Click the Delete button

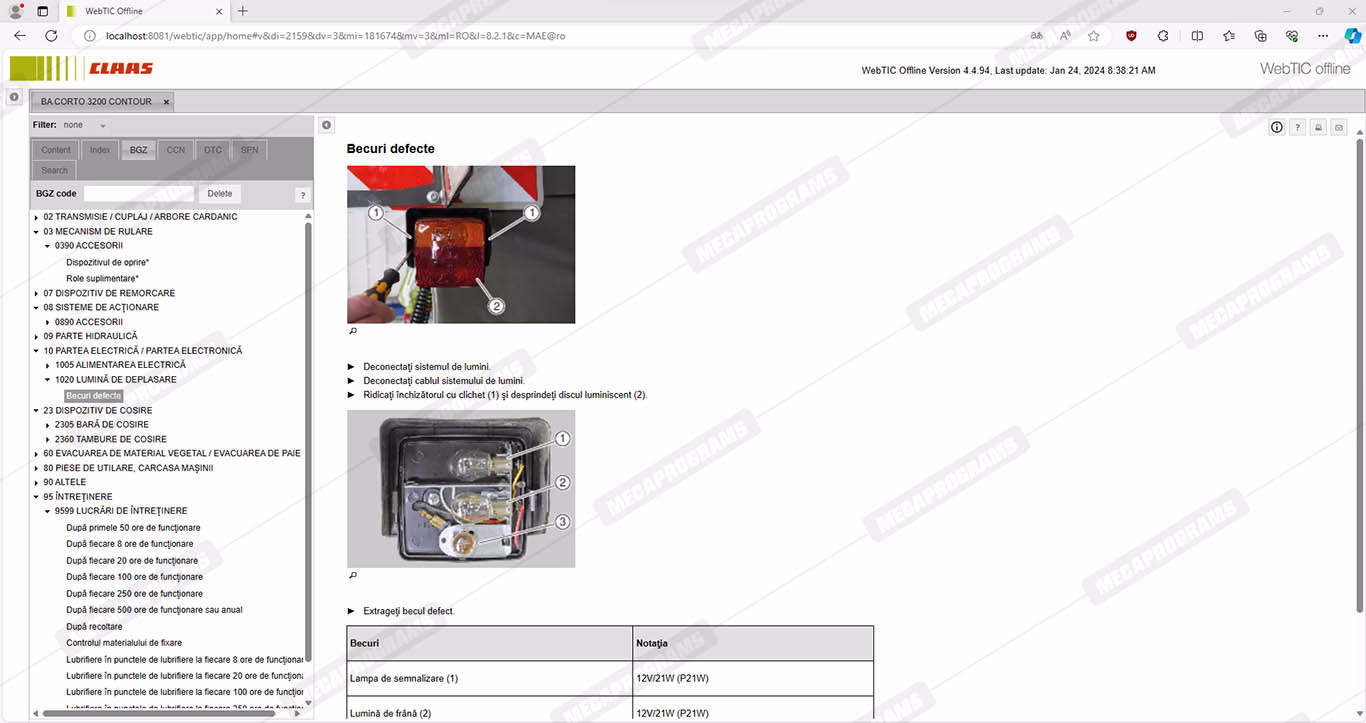click(x=219, y=194)
